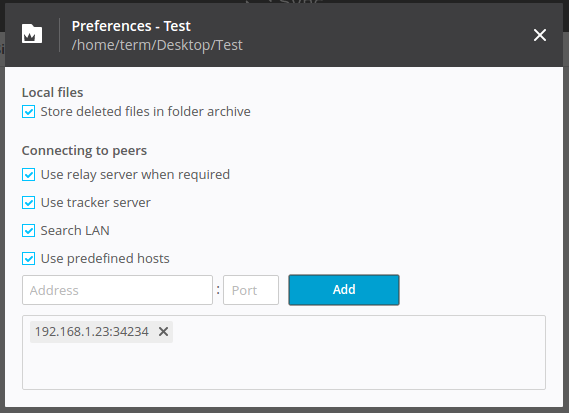
Task: Click the Search LAN label text
Action: [x=75, y=230]
